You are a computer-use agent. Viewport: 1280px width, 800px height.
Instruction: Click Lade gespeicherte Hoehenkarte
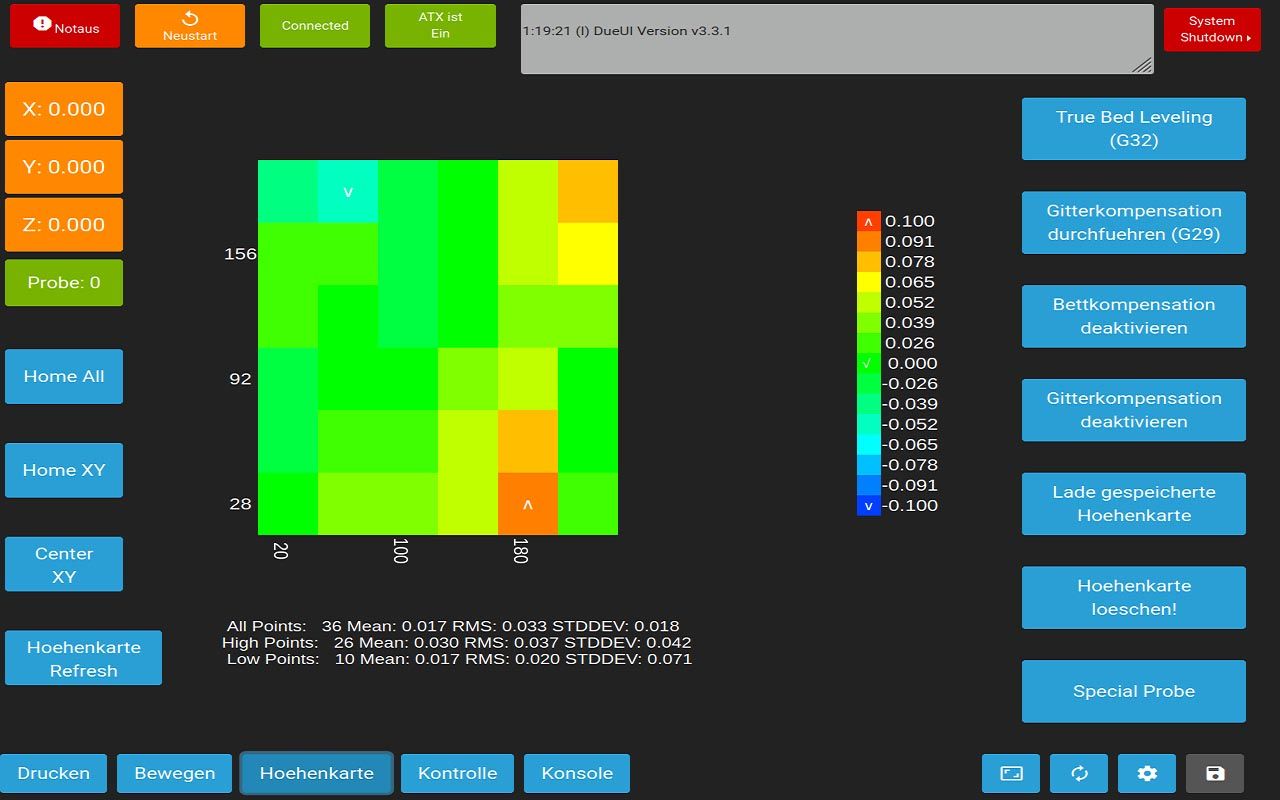pos(1134,504)
